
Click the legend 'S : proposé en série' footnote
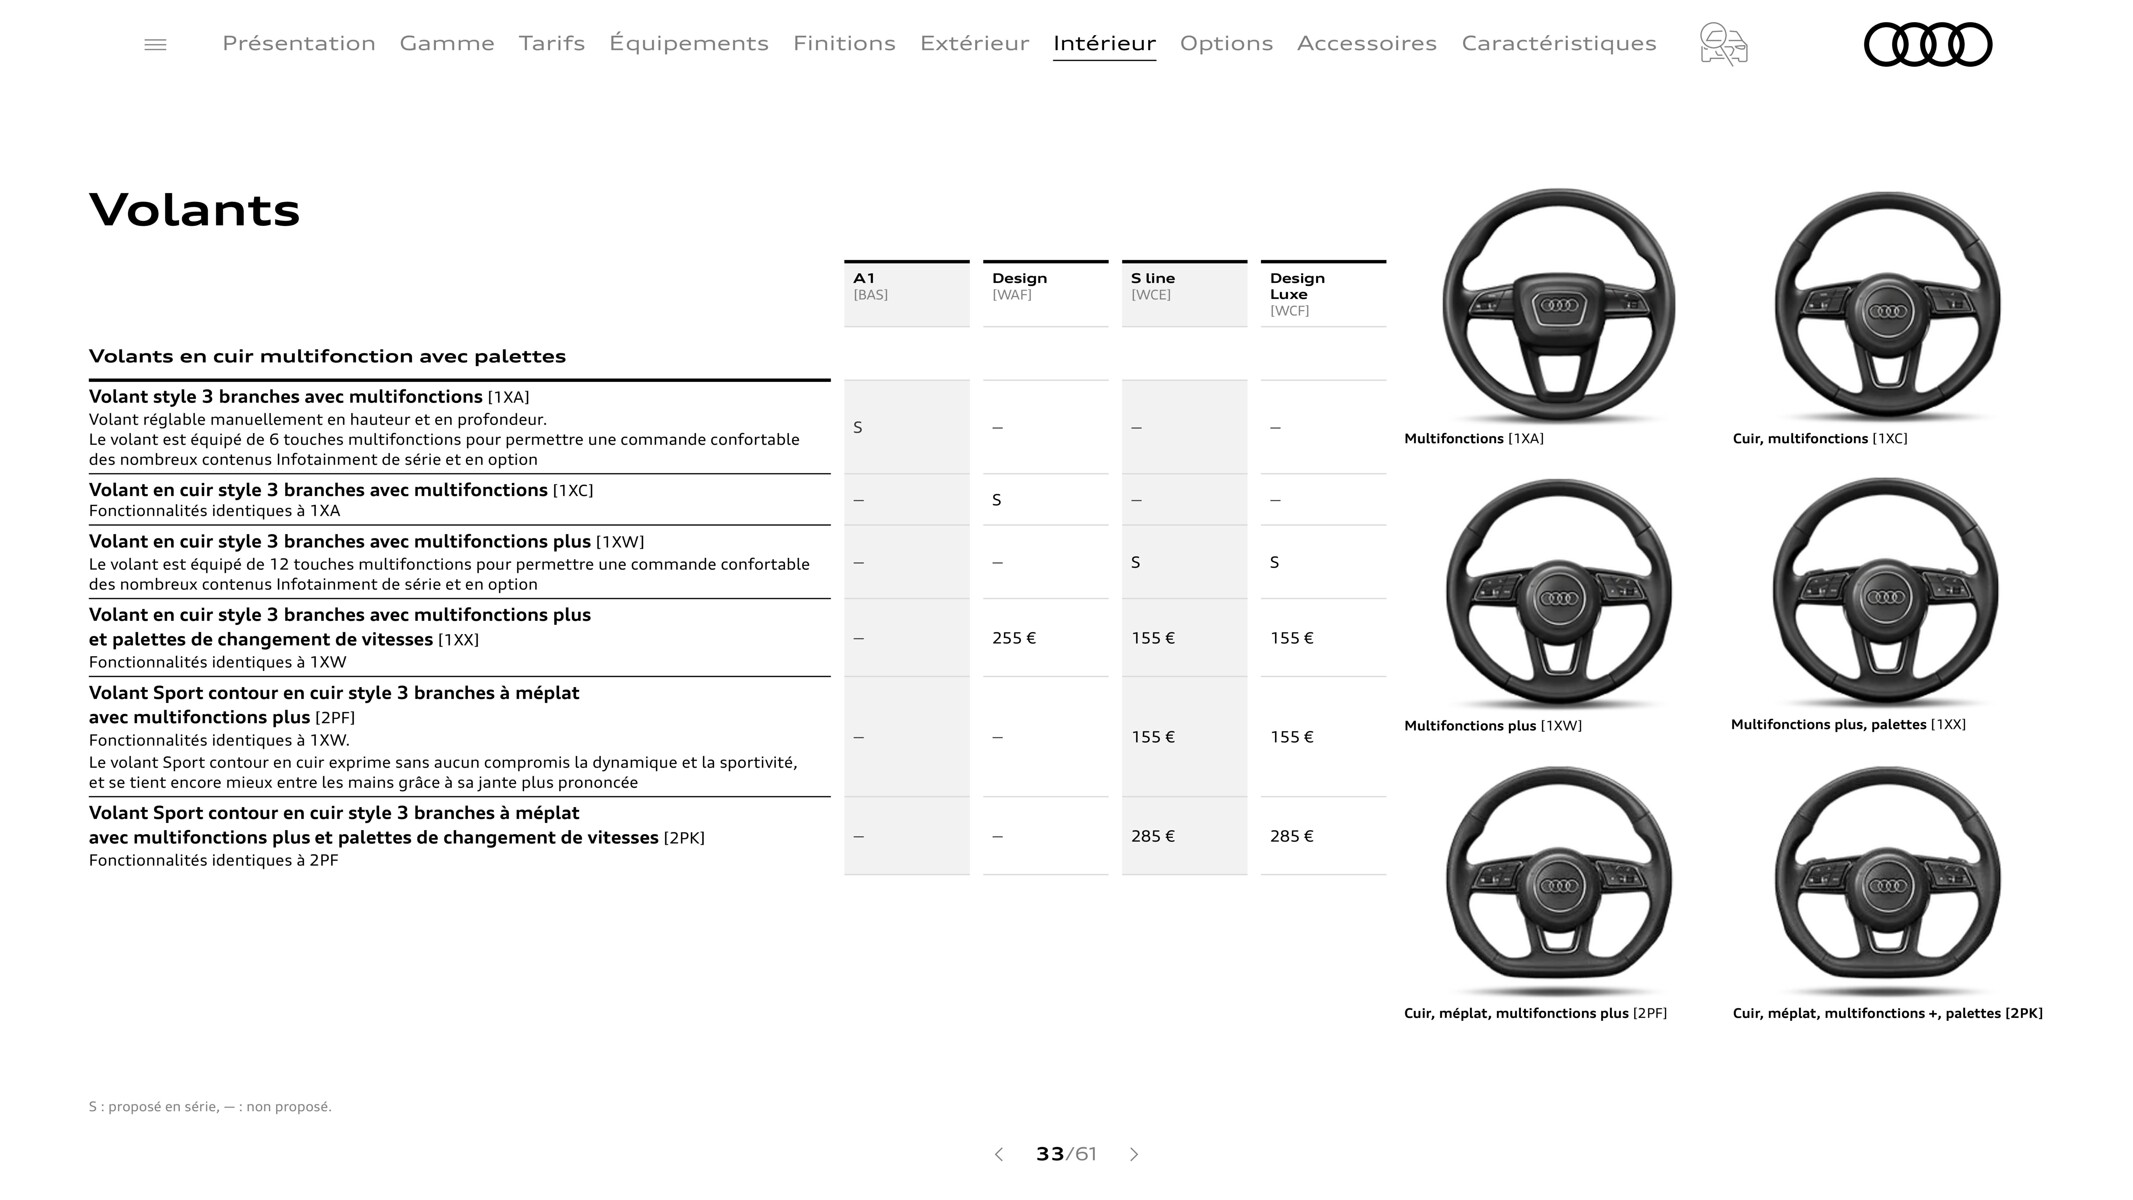[210, 1107]
